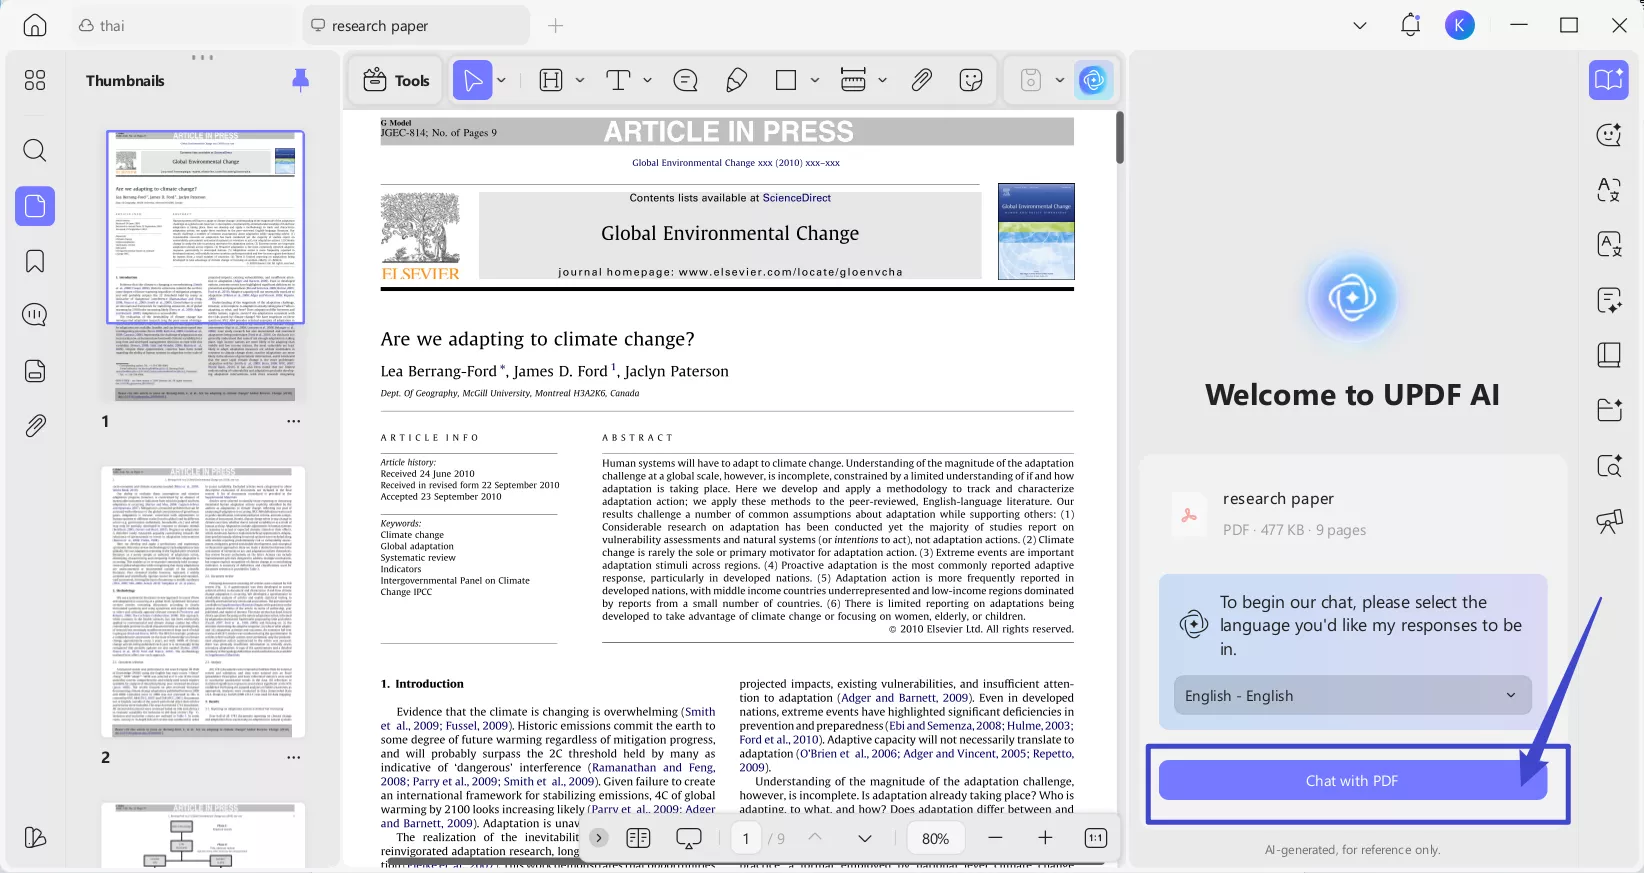Open the comments panel icon in left sidebar
1644x873 pixels.
(35, 315)
